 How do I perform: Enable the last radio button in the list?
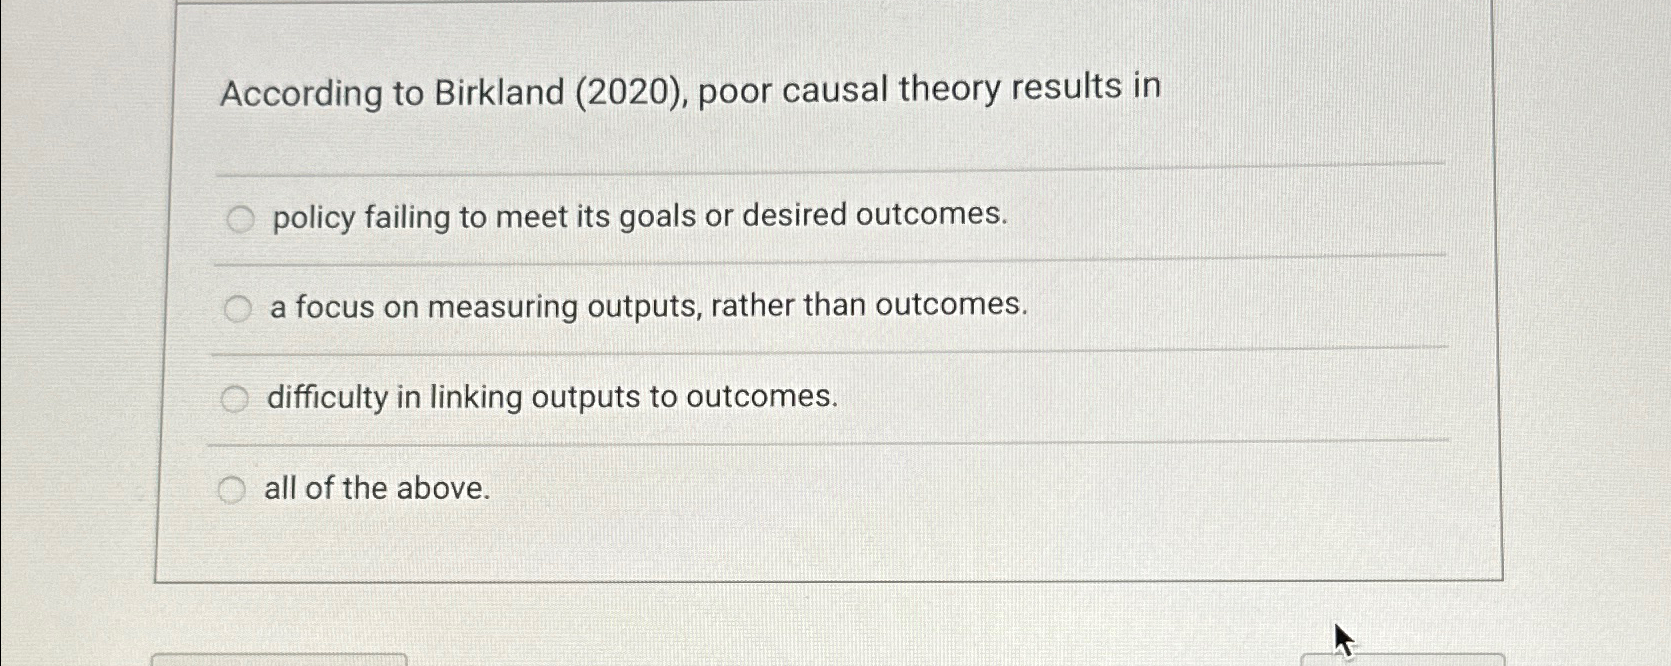(x=232, y=489)
